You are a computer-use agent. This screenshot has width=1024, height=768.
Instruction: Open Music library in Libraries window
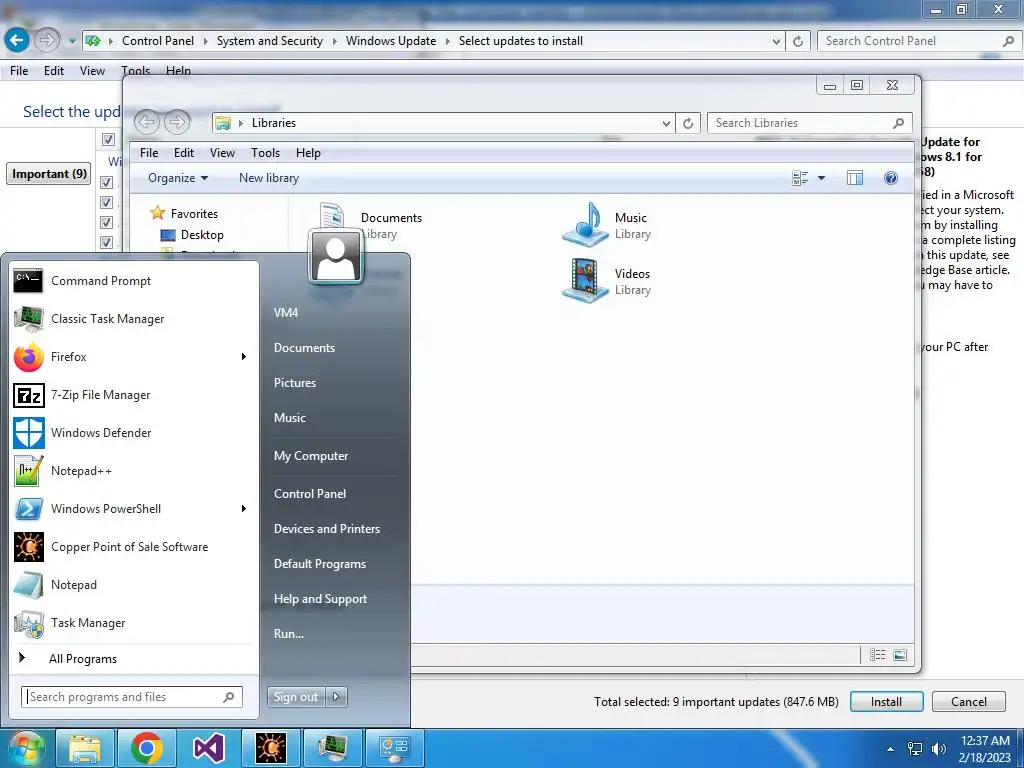tap(606, 225)
